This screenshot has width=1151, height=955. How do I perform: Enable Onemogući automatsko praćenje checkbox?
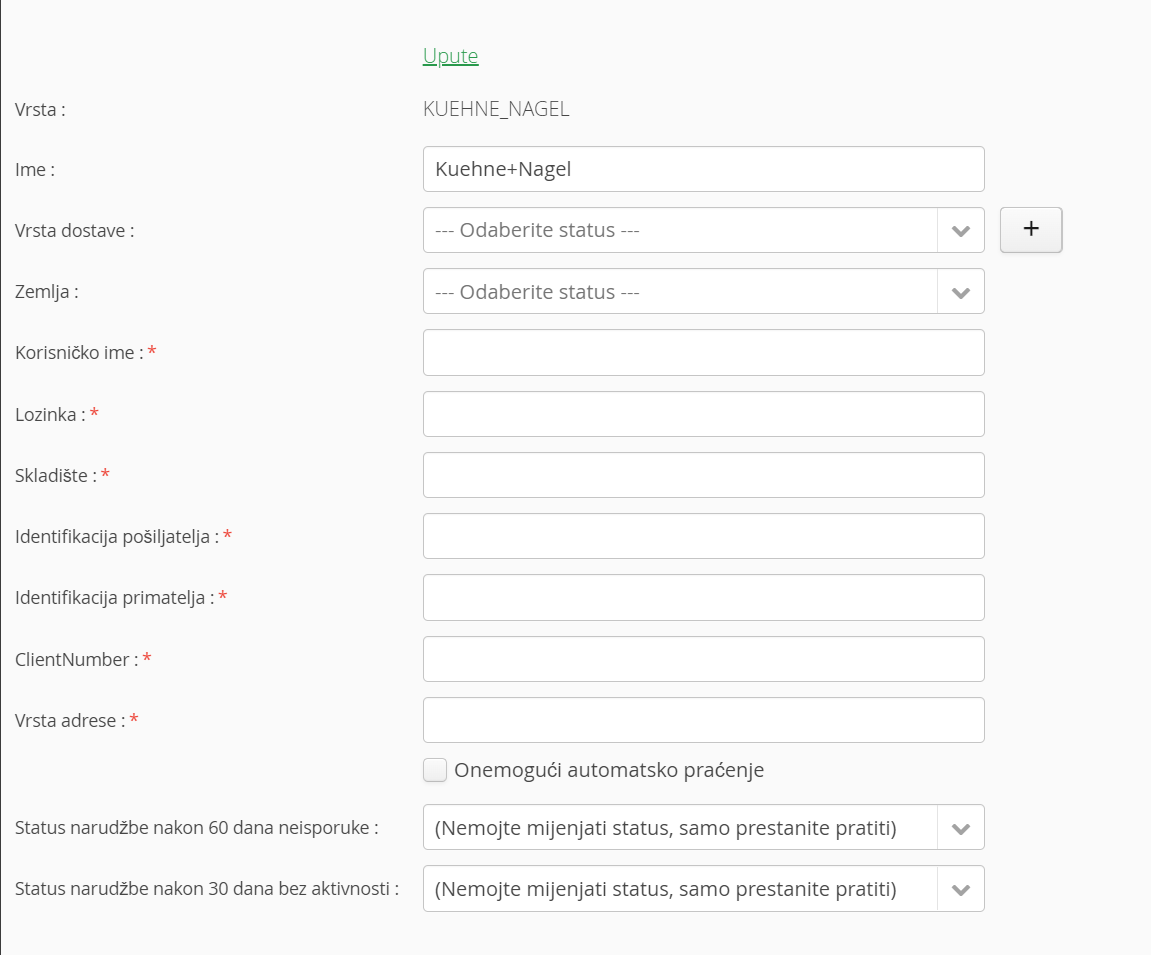(435, 770)
